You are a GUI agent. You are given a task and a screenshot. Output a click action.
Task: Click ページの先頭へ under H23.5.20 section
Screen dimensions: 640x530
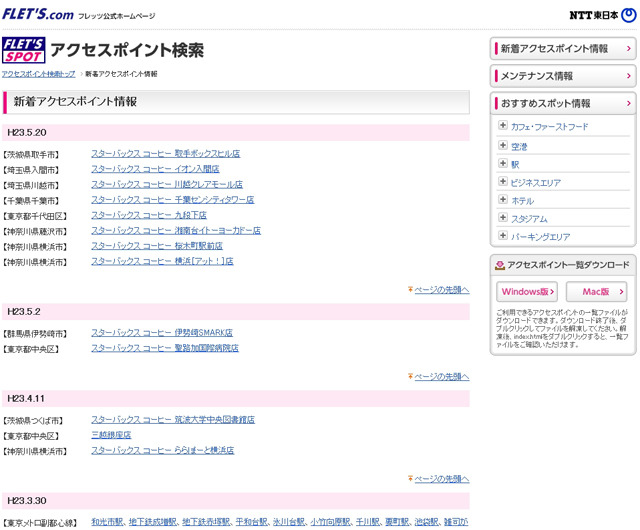[x=442, y=290]
